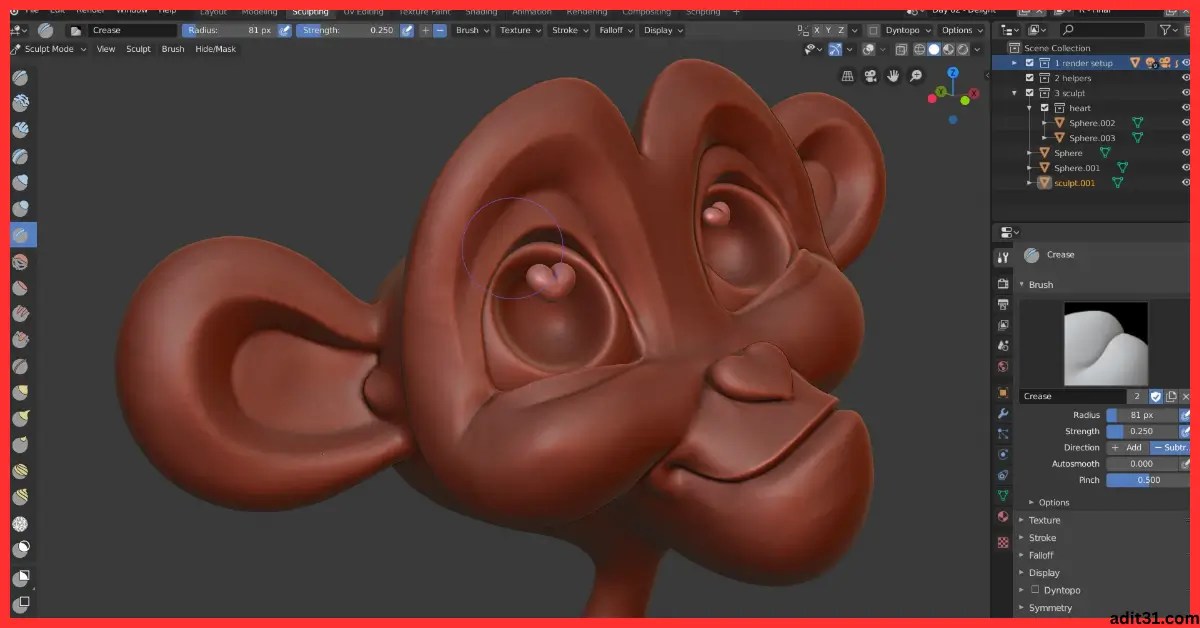Toggle radius pressure sensitivity in header

click(x=284, y=30)
